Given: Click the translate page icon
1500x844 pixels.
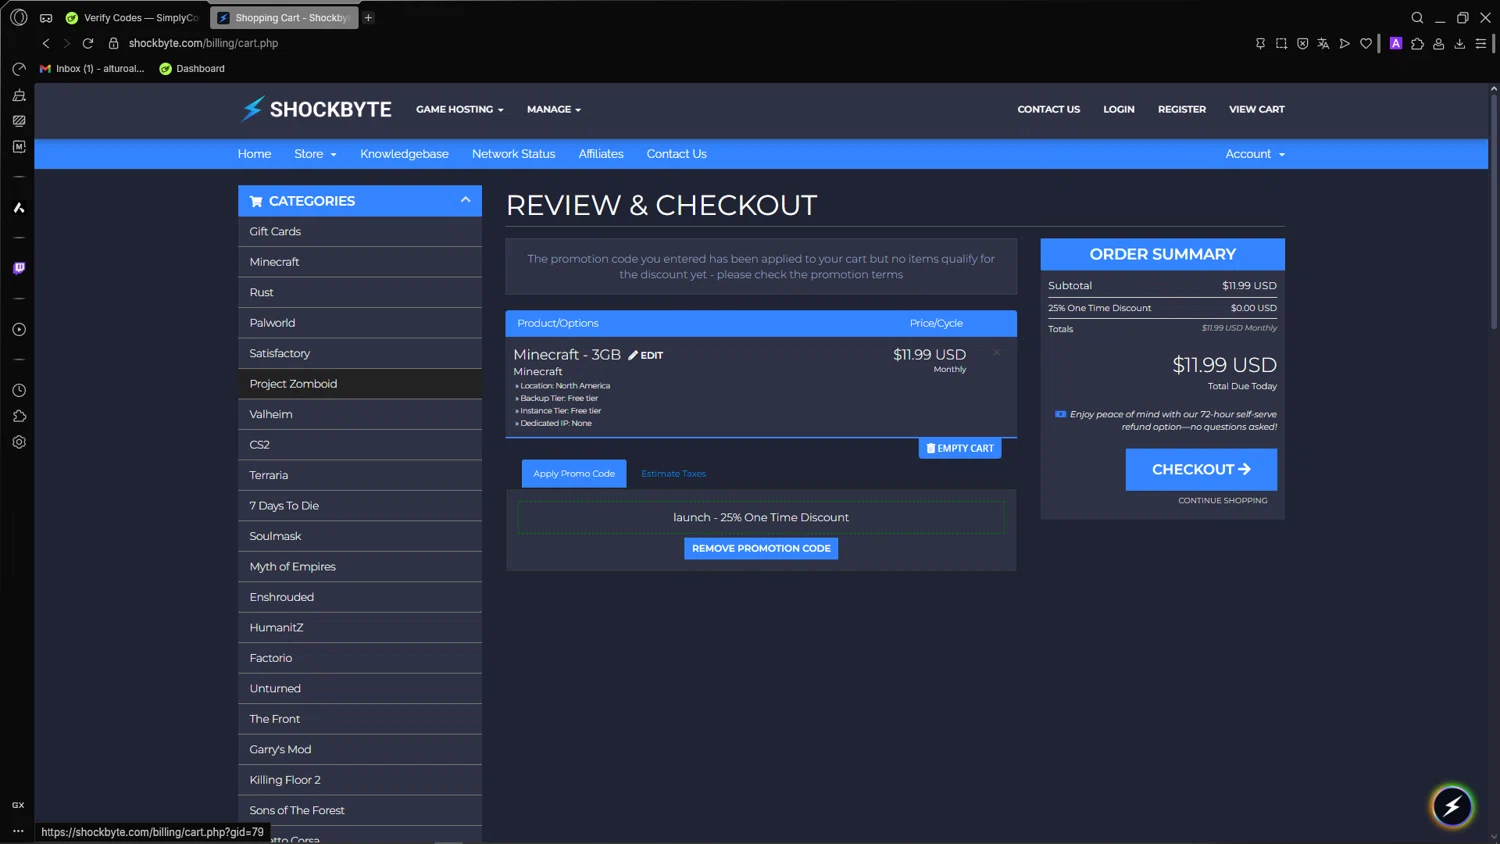Looking at the screenshot, I should [x=1323, y=43].
